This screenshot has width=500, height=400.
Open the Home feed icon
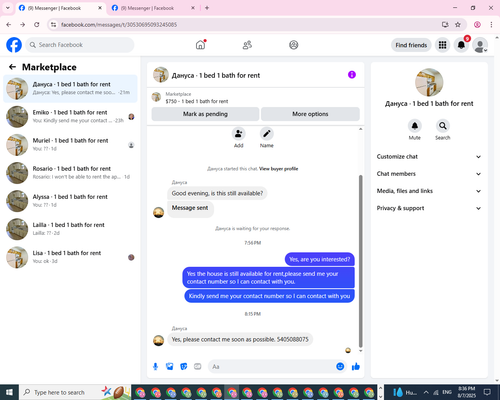(200, 45)
